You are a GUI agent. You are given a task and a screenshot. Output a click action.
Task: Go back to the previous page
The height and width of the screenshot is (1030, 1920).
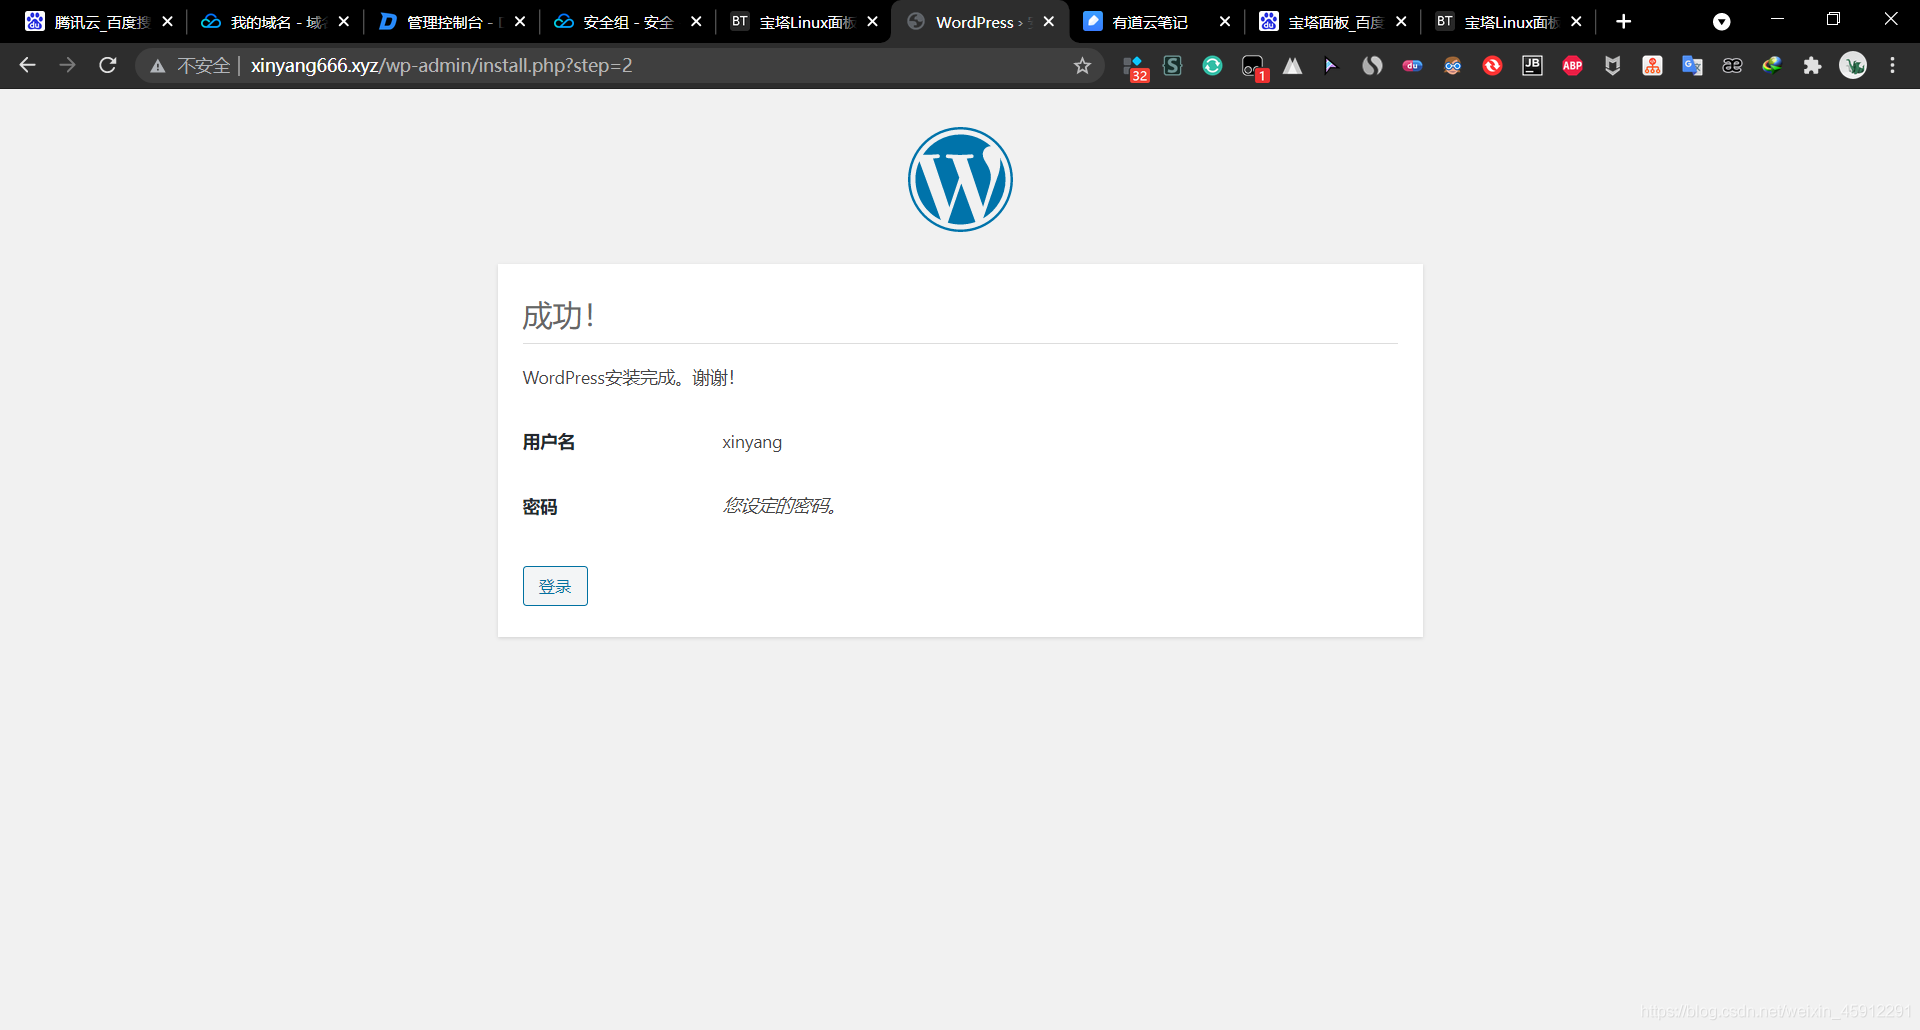[x=27, y=65]
